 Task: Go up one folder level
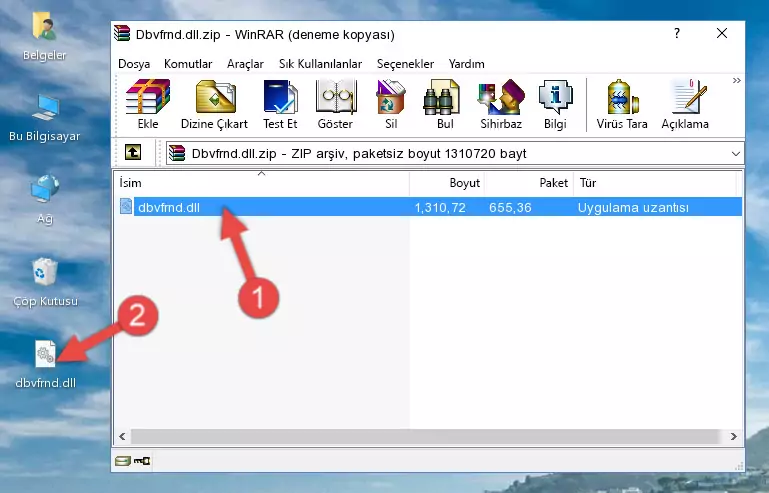coord(133,153)
